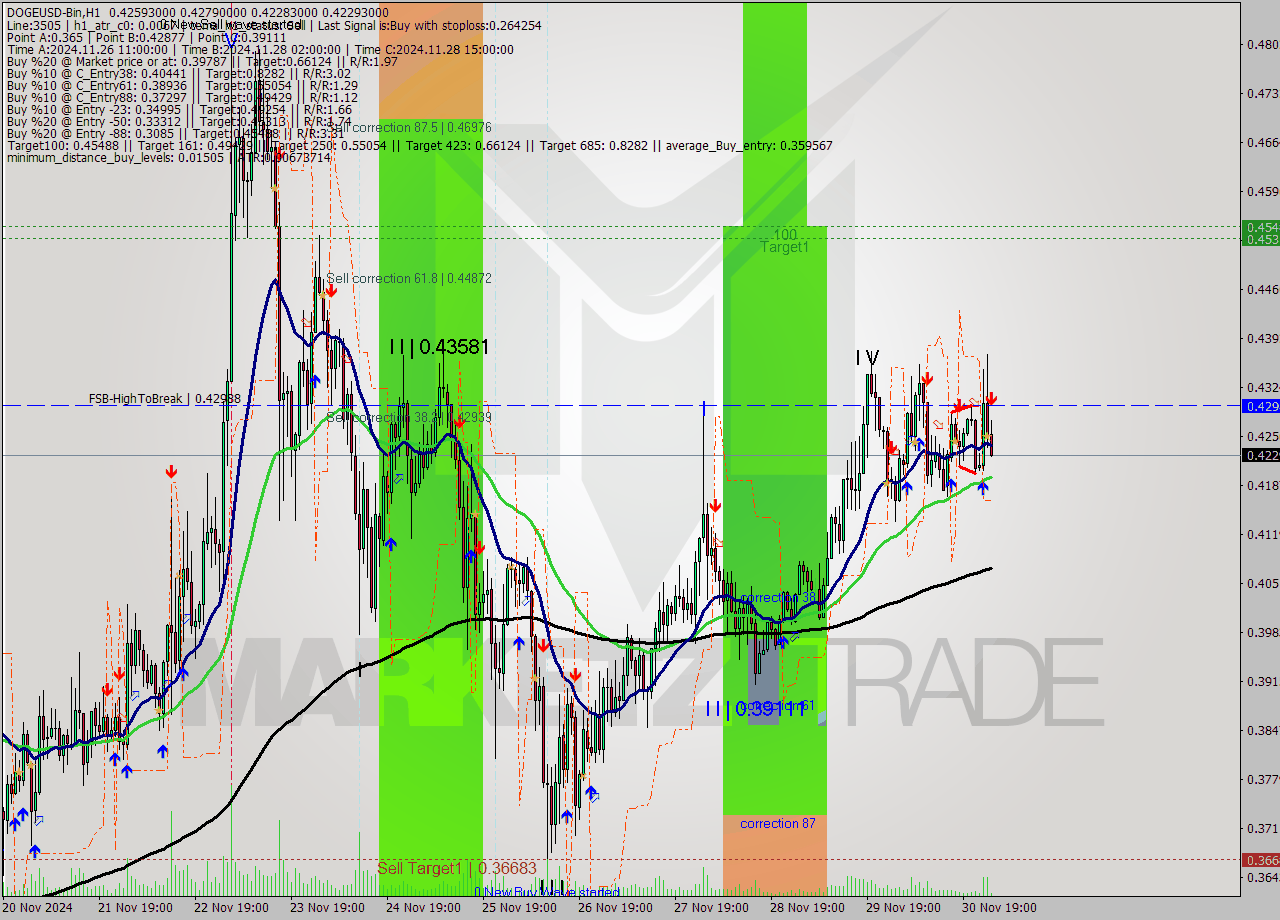Click the Buy %10 @ C_Entry88 line
1280x920 pixels.
point(182,97)
